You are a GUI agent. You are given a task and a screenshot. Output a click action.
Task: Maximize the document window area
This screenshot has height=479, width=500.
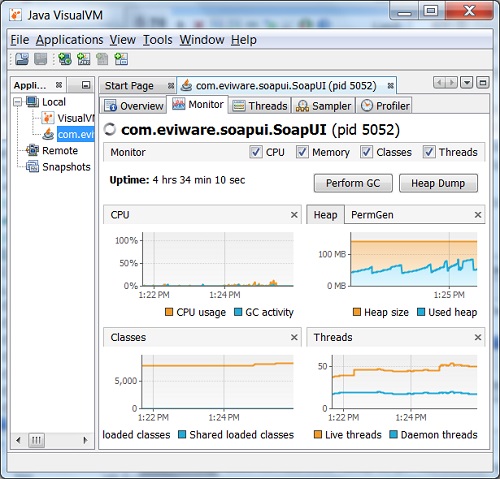pyautogui.click(x=482, y=82)
